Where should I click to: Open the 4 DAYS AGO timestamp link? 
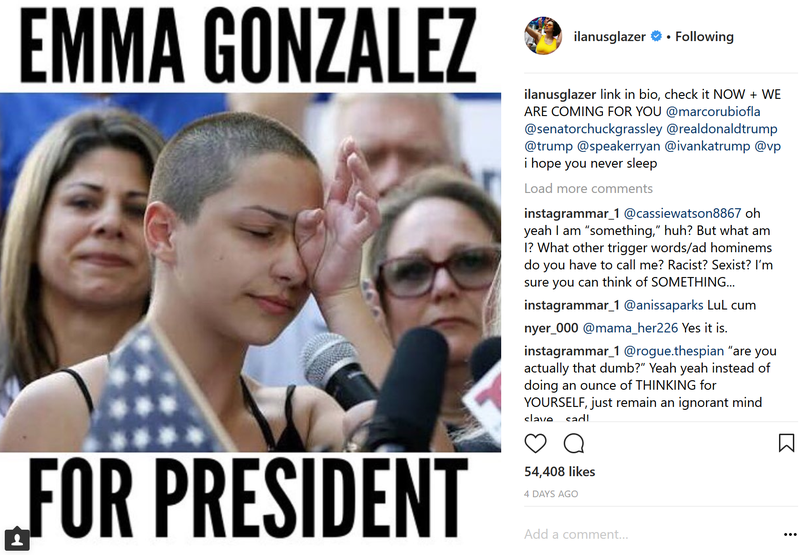click(551, 494)
